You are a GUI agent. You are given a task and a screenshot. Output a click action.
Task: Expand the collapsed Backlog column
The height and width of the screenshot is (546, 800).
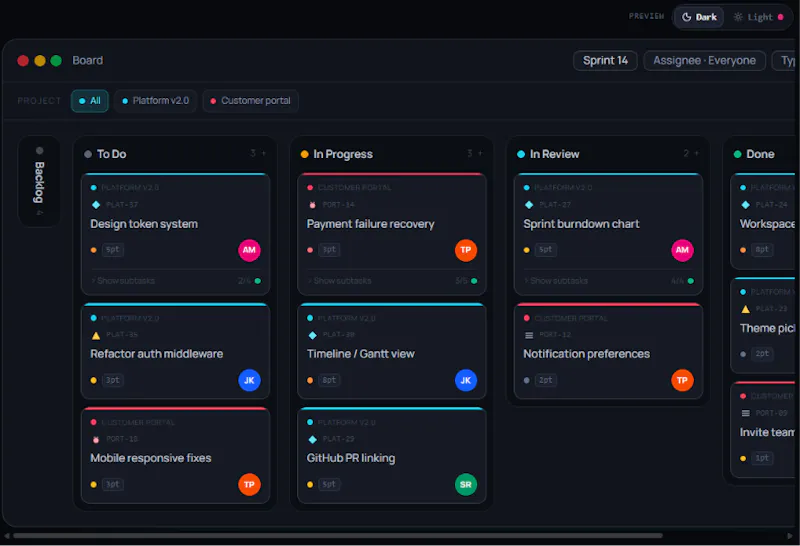39,181
